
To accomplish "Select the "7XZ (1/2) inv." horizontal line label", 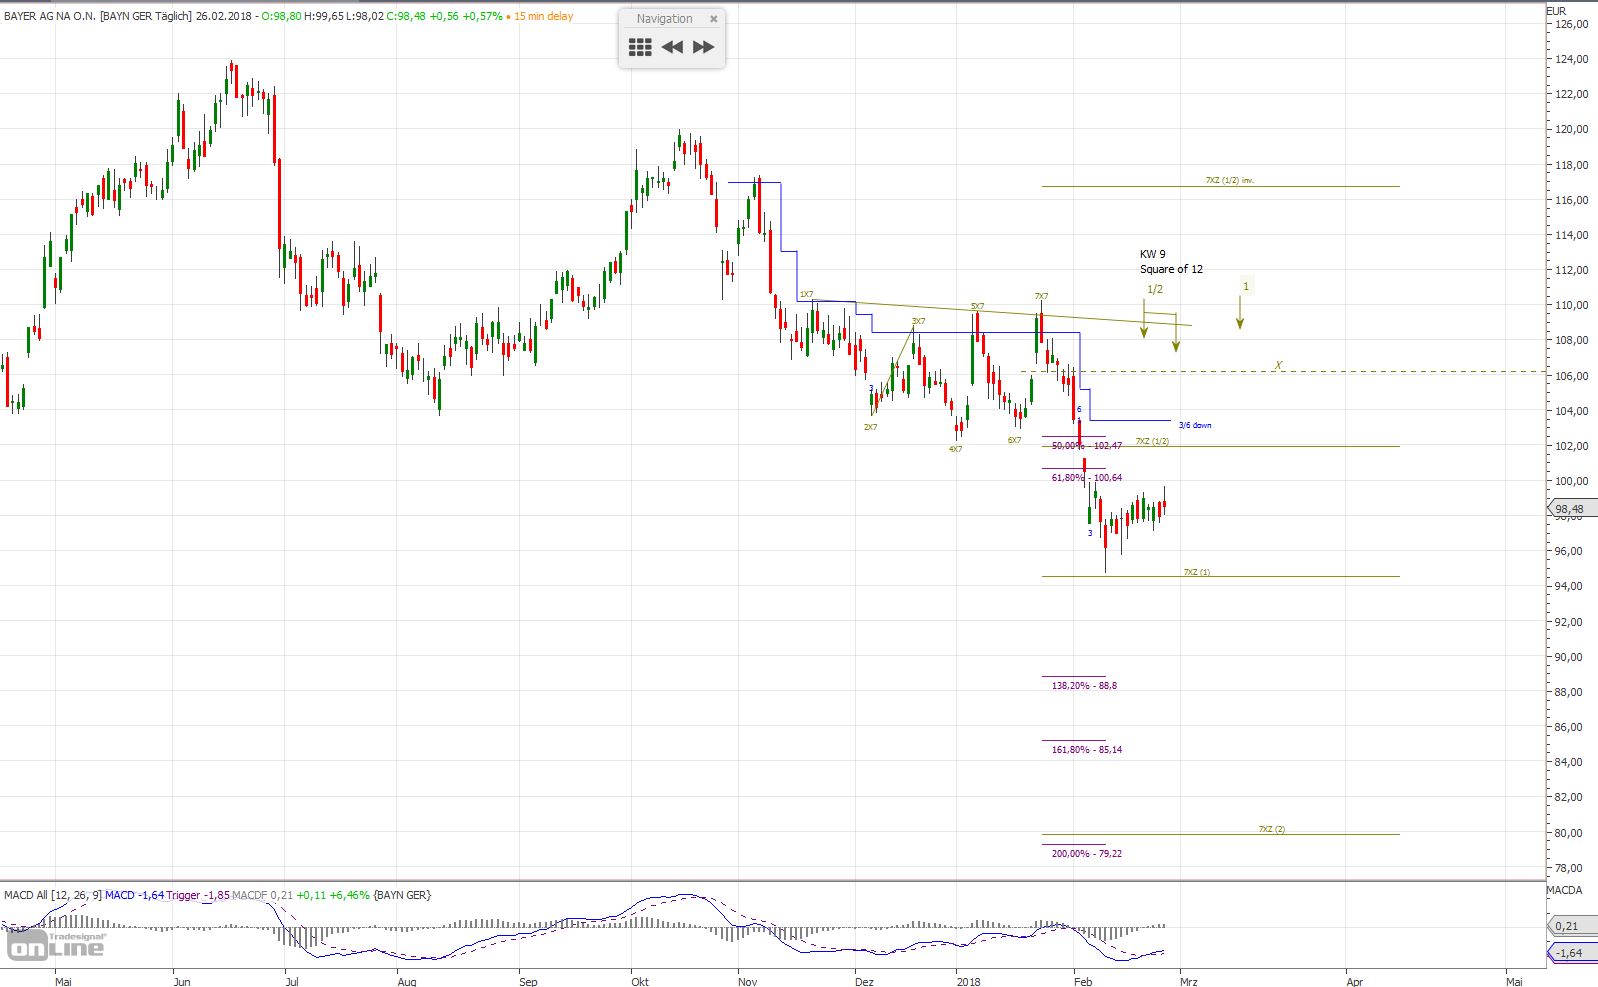I will click(1229, 181).
